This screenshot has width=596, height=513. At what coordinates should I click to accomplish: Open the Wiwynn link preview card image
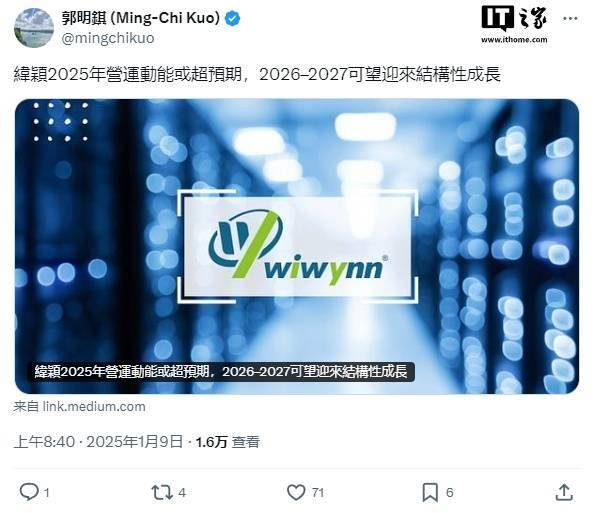(297, 246)
